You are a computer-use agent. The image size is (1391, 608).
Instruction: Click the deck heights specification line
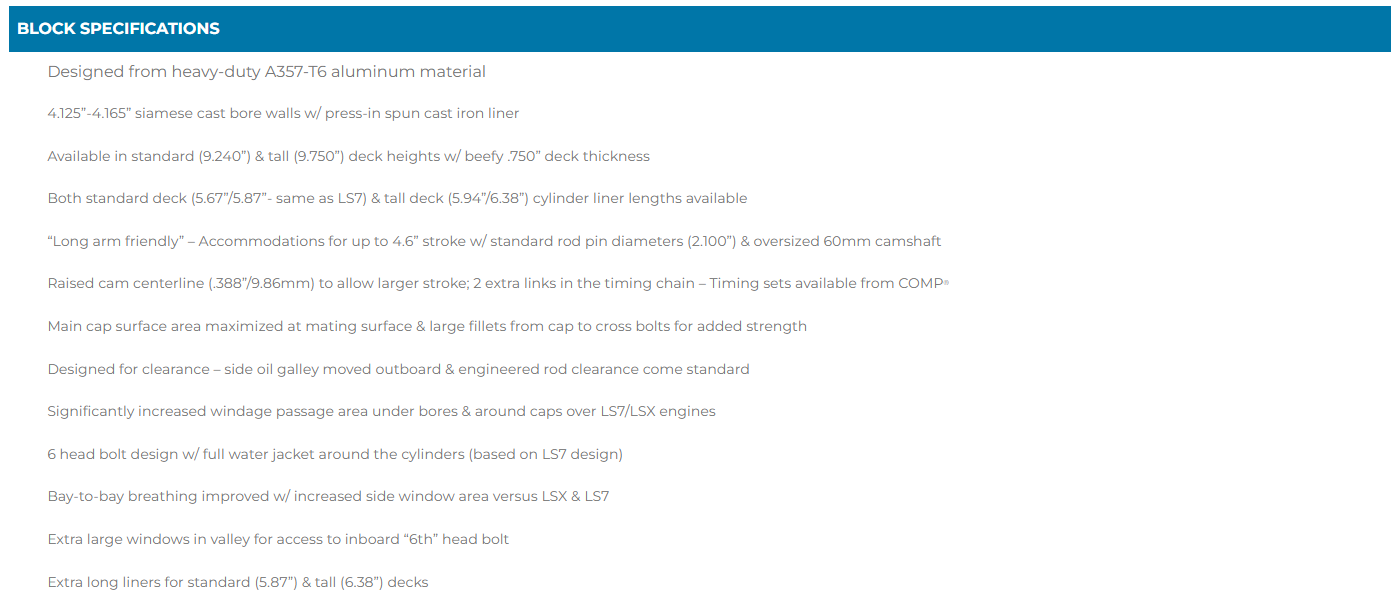[x=349, y=157]
